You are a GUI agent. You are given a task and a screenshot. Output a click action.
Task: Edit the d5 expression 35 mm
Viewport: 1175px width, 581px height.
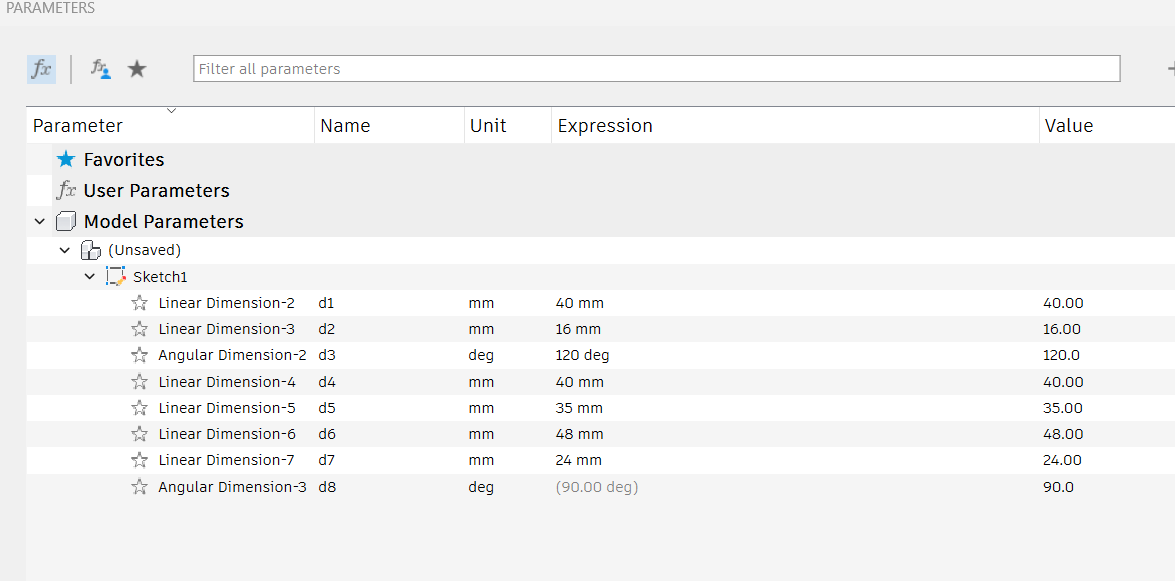[x=579, y=408]
